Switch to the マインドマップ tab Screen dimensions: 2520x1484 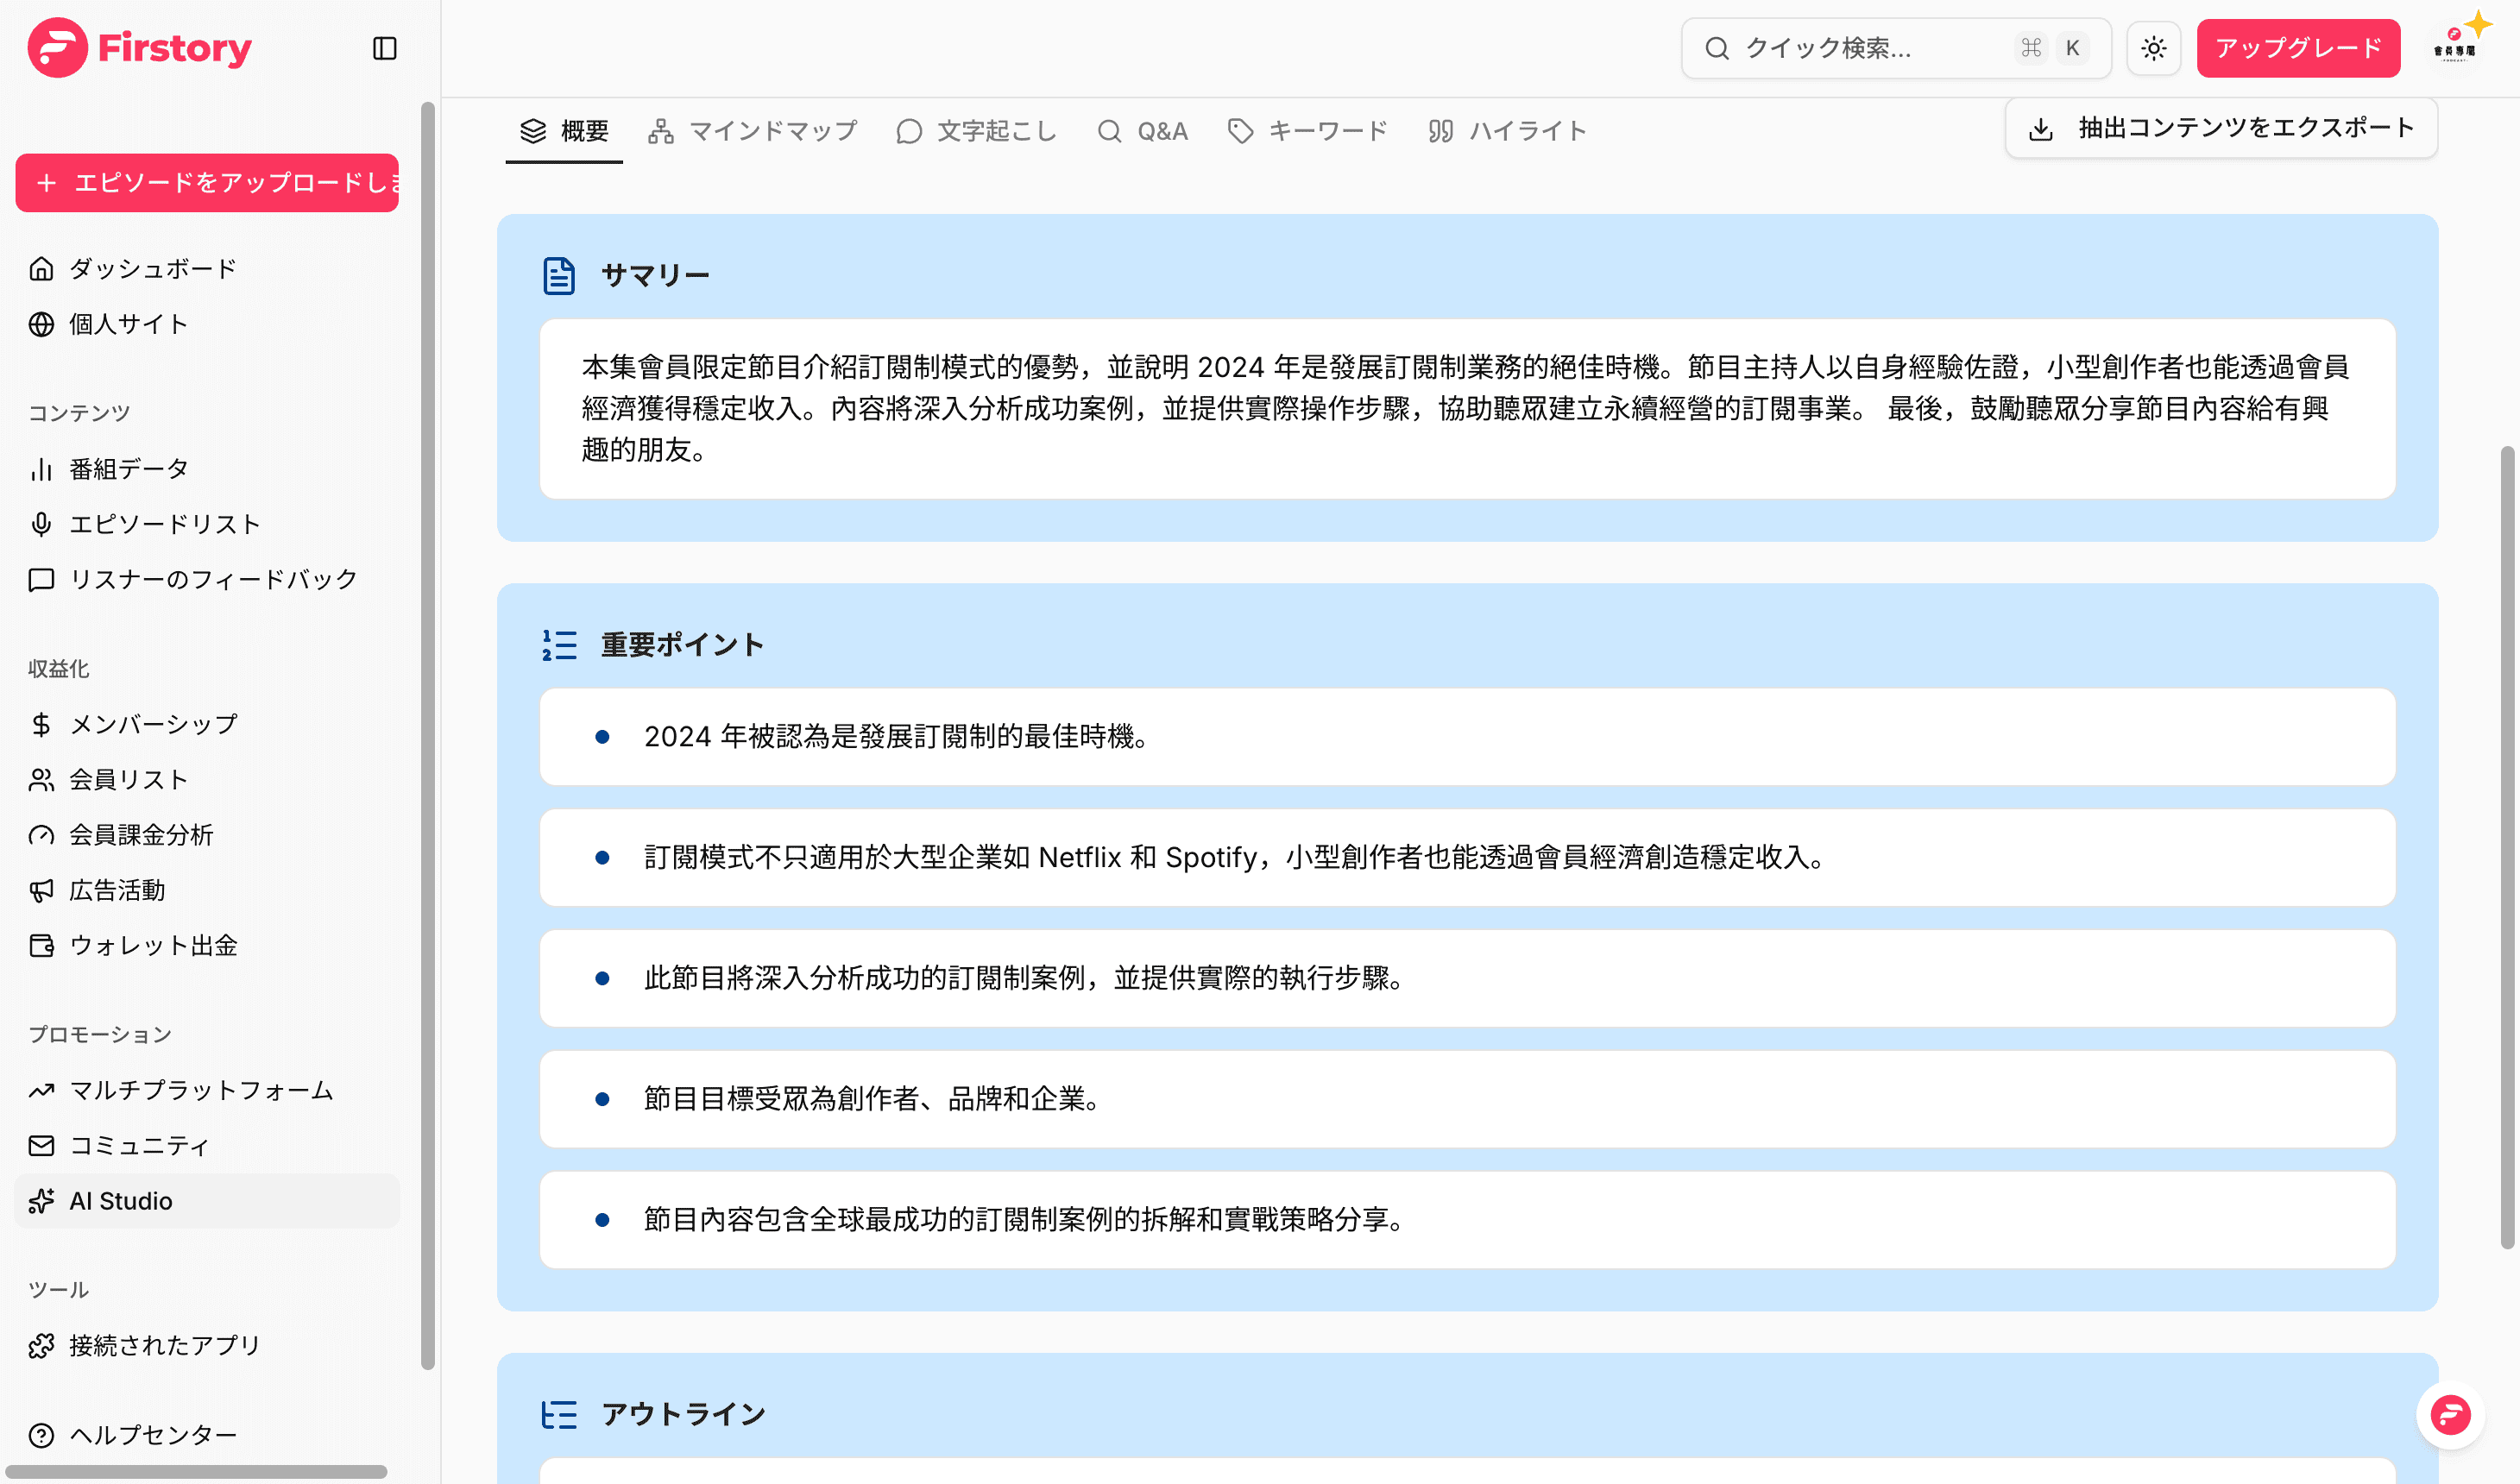click(753, 131)
